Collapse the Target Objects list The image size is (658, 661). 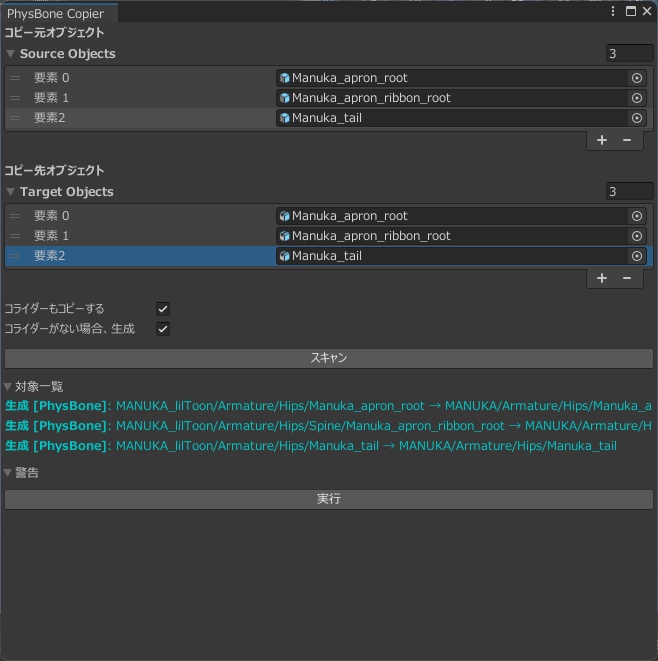[11, 192]
